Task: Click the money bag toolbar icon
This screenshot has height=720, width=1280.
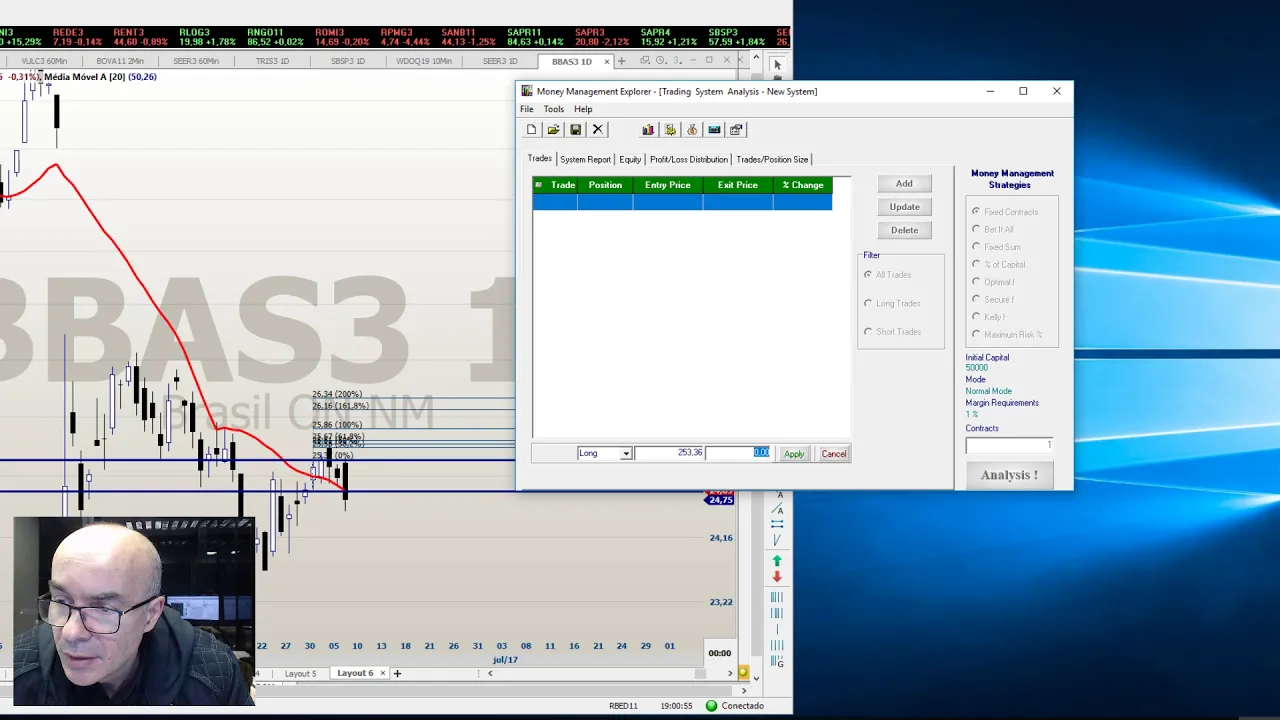Action: [x=692, y=129]
